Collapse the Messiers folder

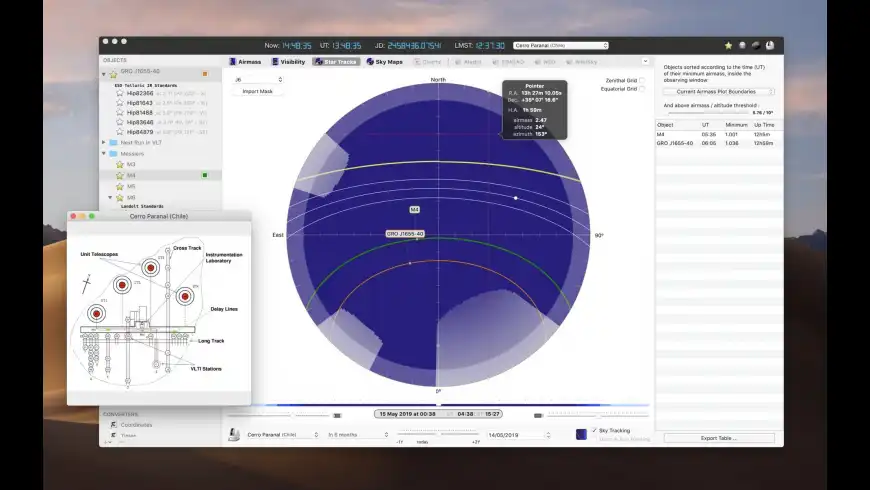pyautogui.click(x=103, y=153)
